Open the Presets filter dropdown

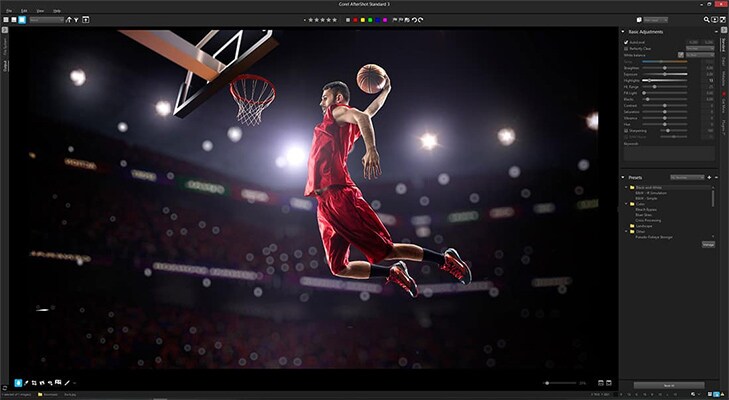point(688,177)
